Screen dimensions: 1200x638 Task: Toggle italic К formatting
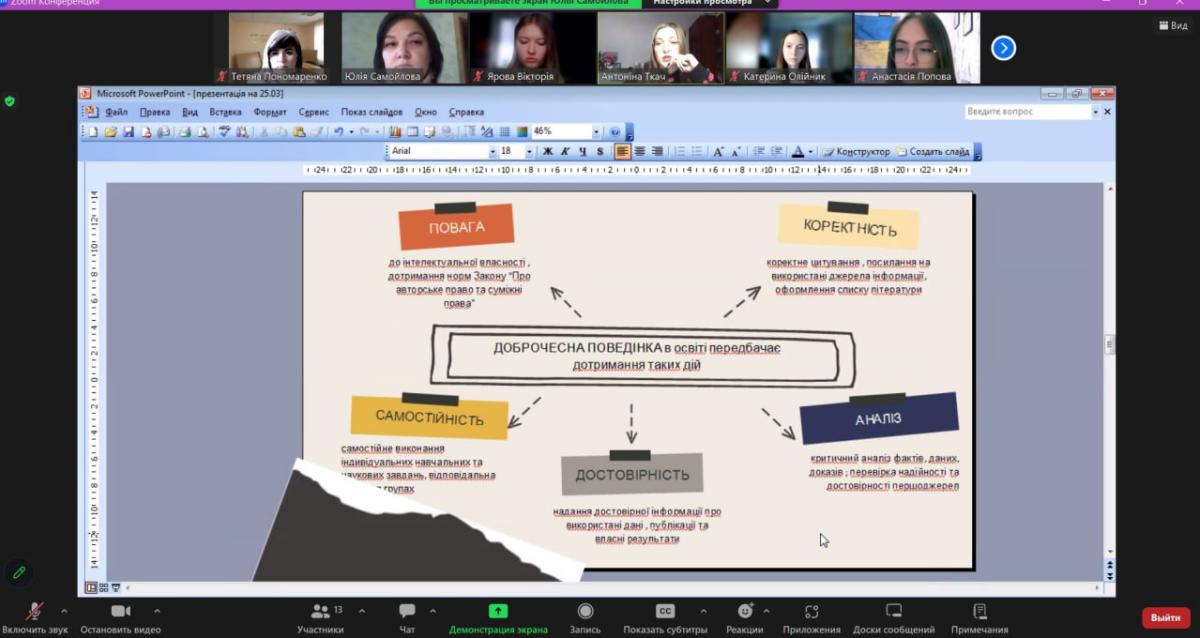pyautogui.click(x=565, y=152)
